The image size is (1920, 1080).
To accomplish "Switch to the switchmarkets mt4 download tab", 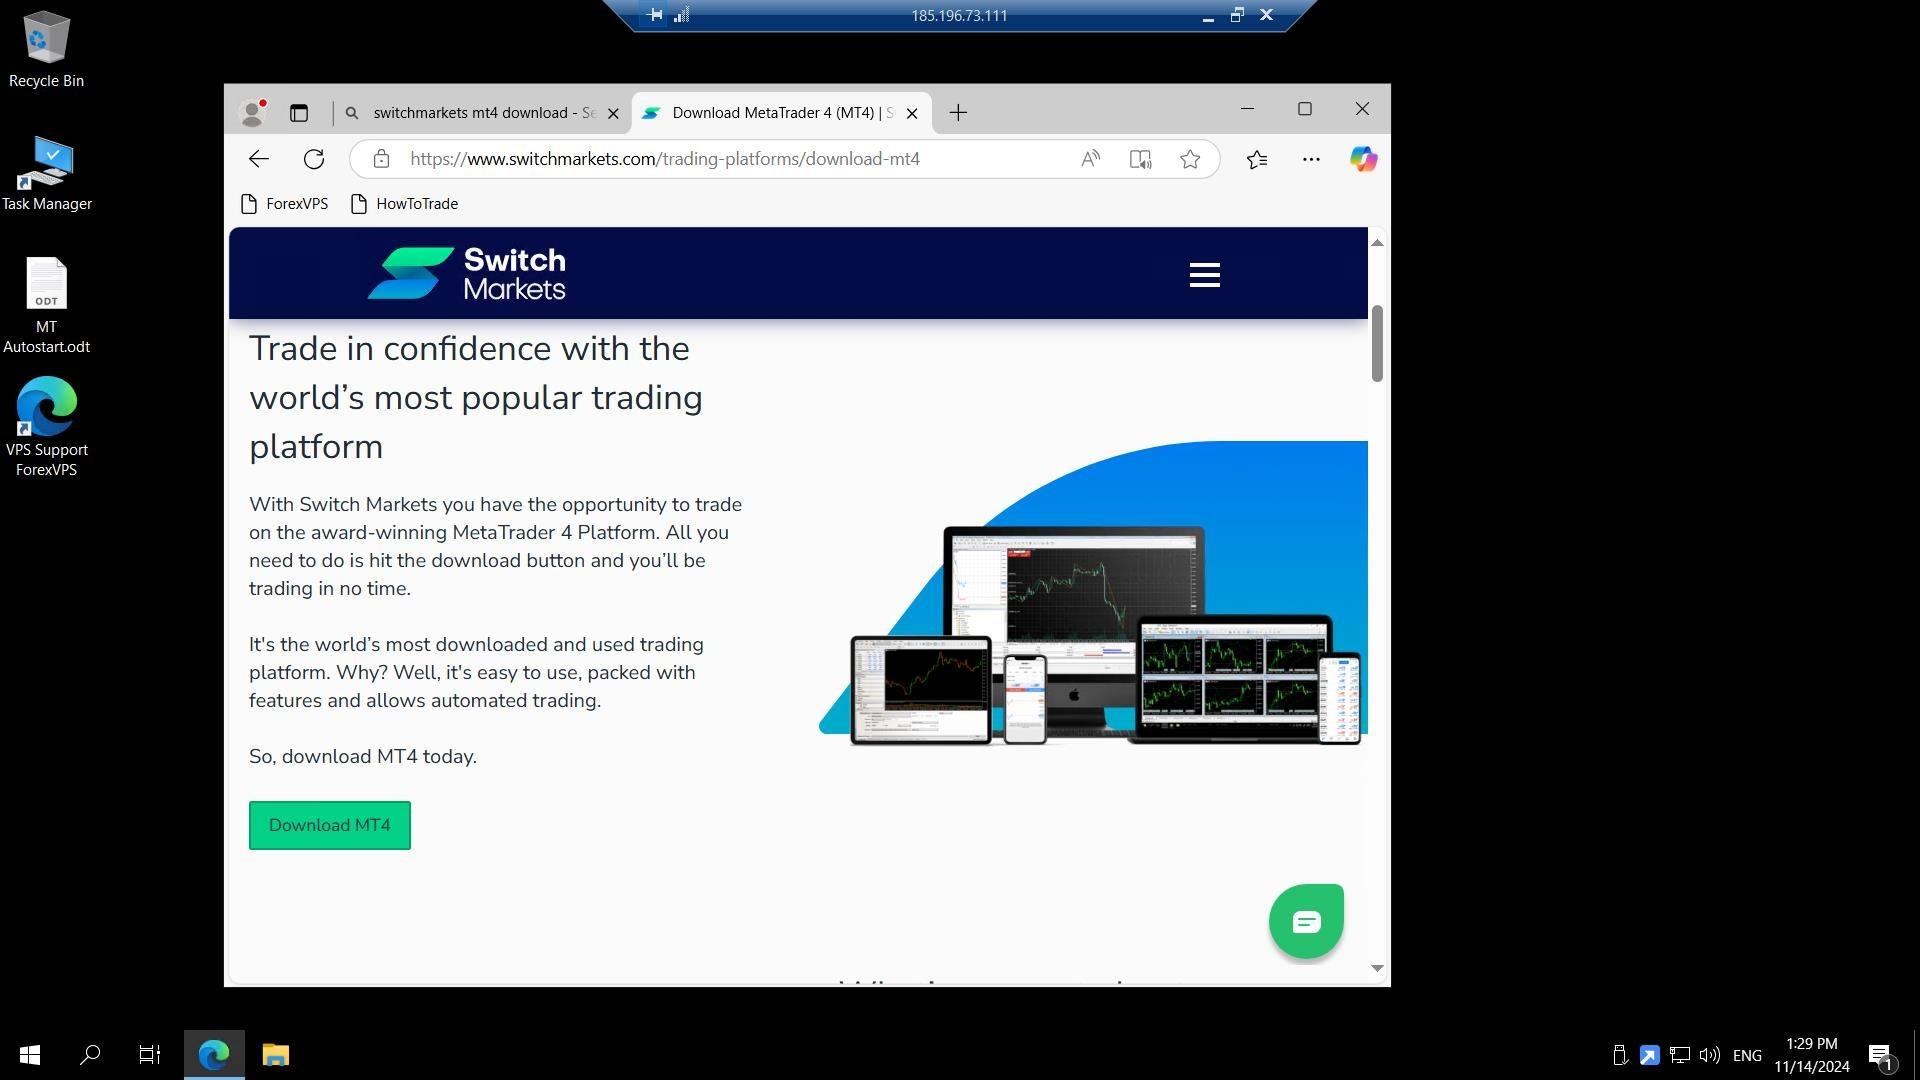I will (484, 113).
